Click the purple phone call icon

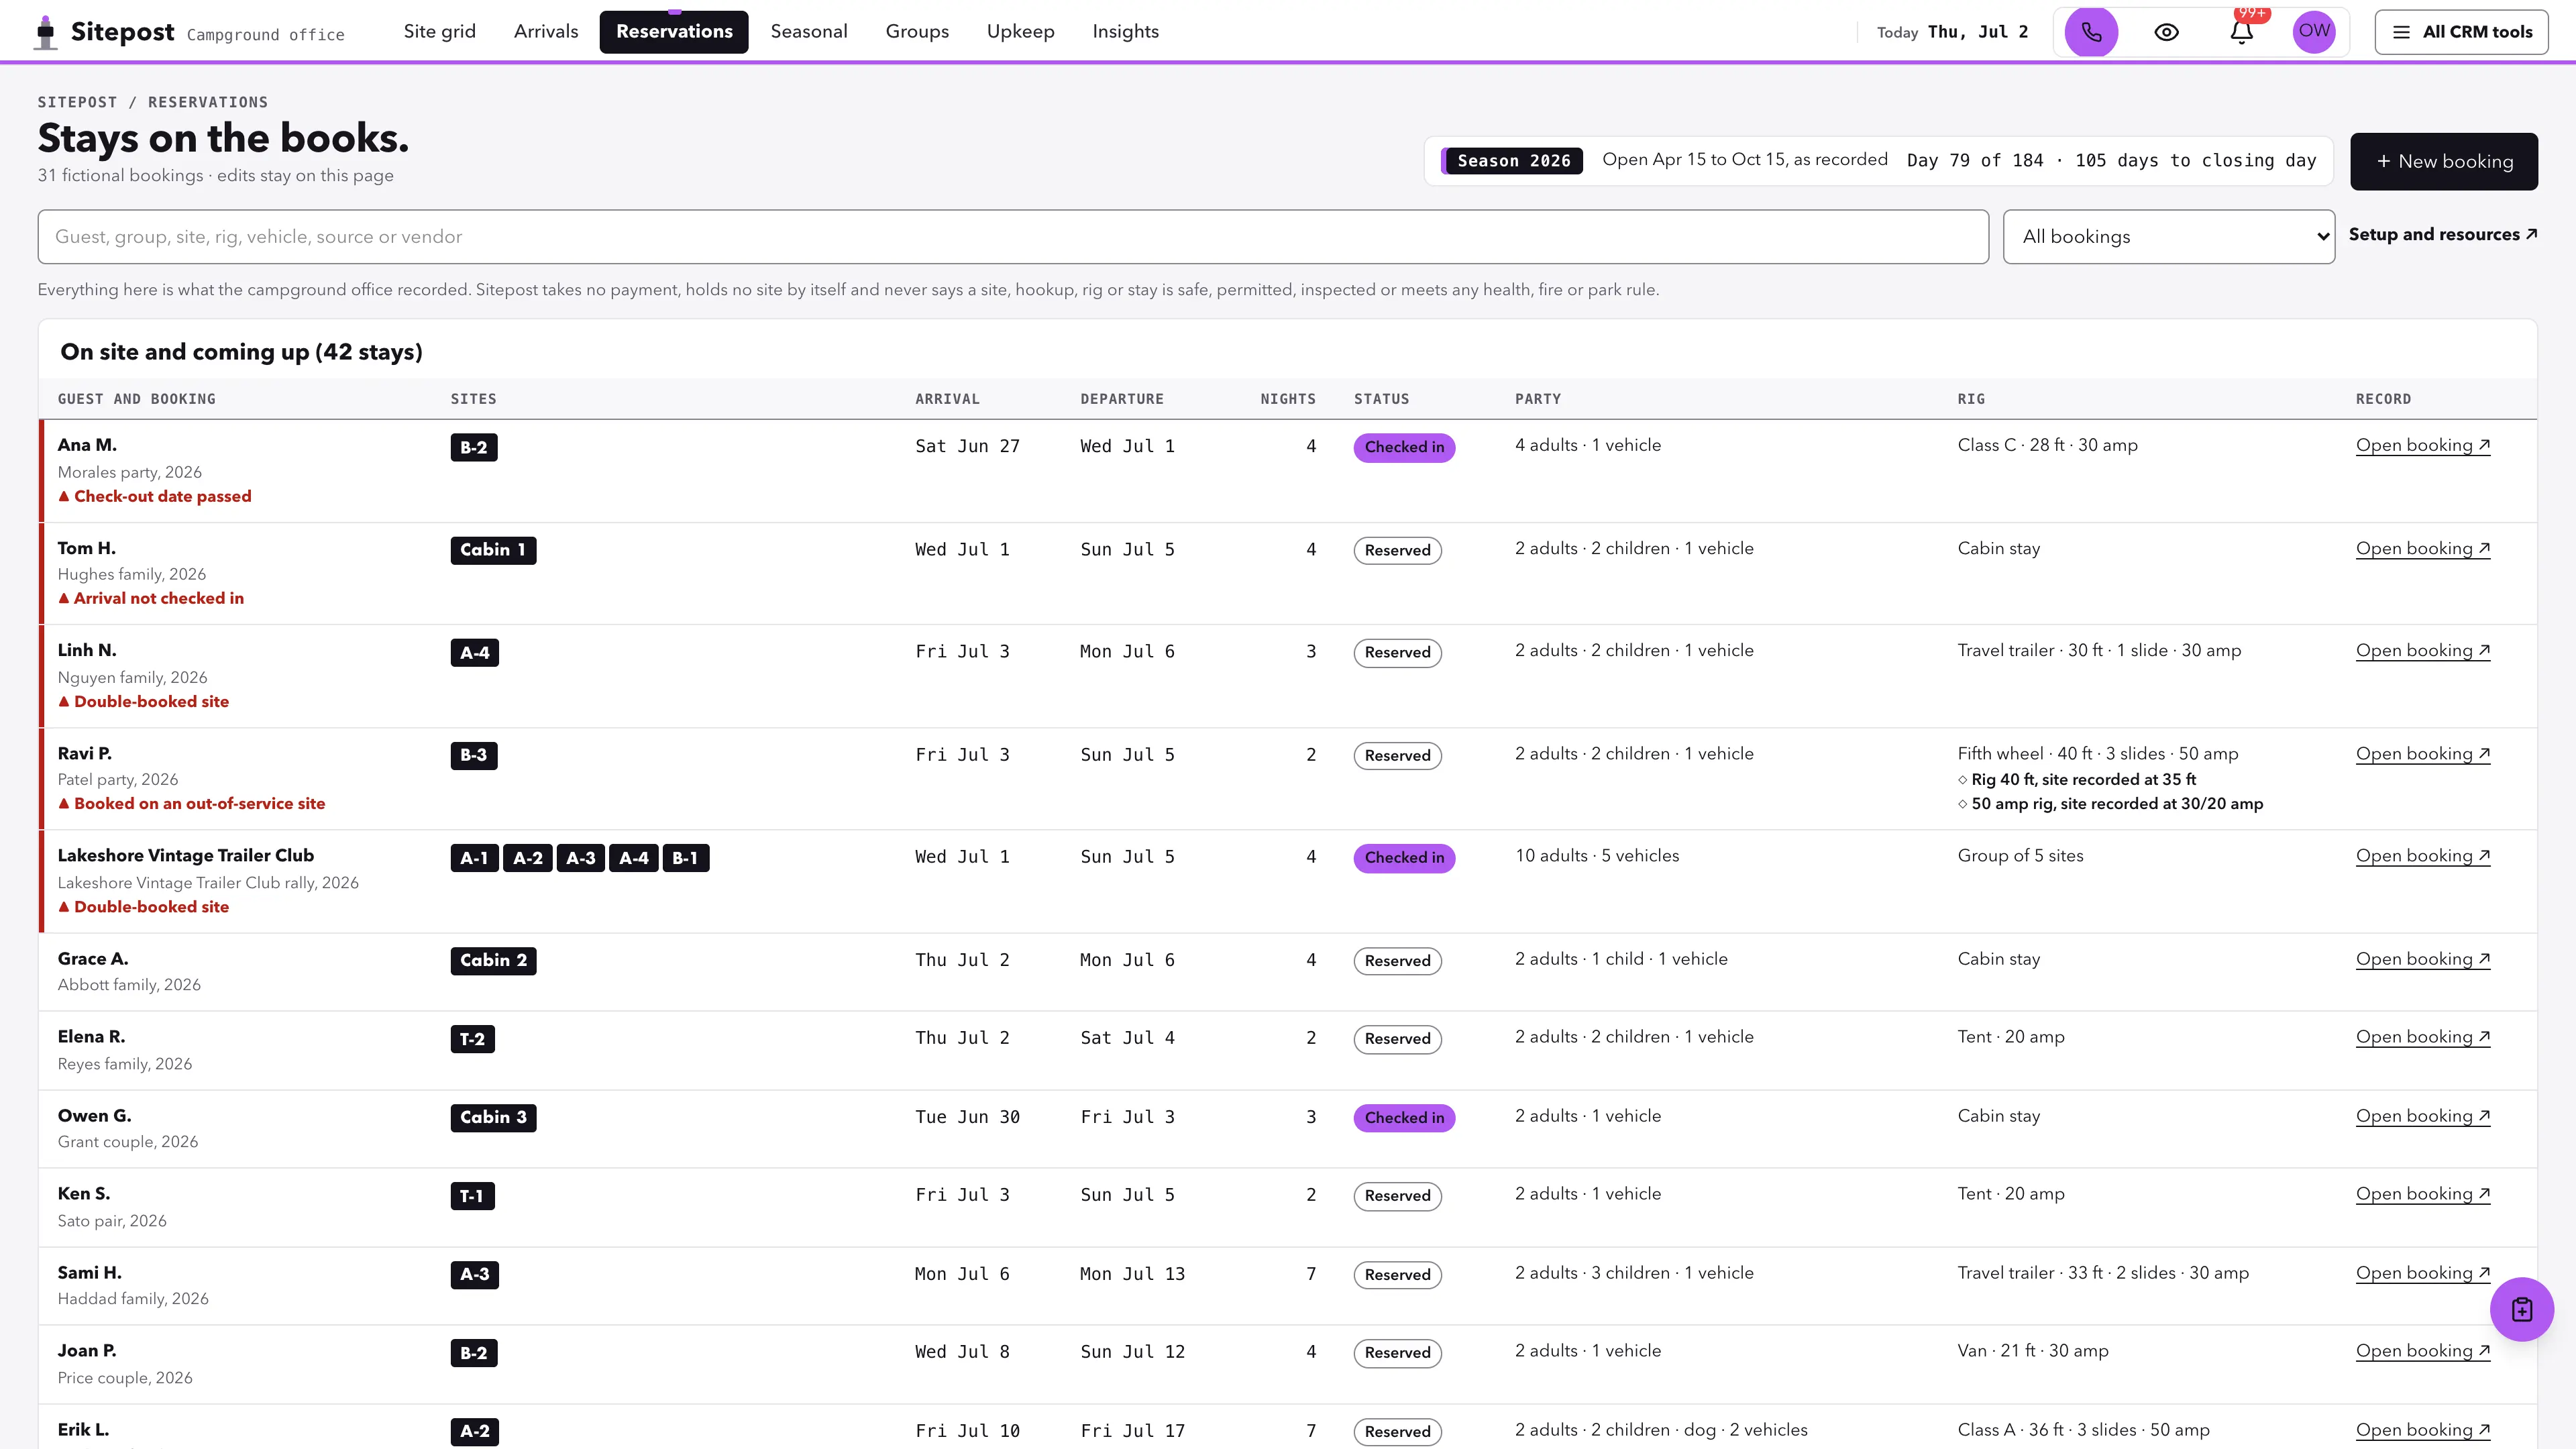point(2091,32)
